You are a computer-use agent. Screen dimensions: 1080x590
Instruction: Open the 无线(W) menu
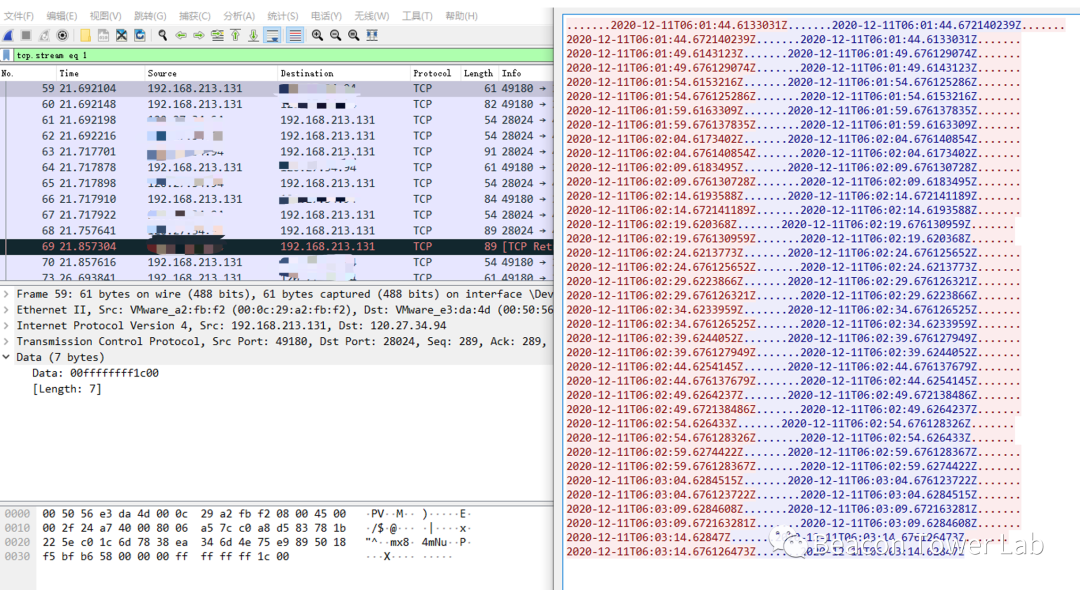point(372,15)
